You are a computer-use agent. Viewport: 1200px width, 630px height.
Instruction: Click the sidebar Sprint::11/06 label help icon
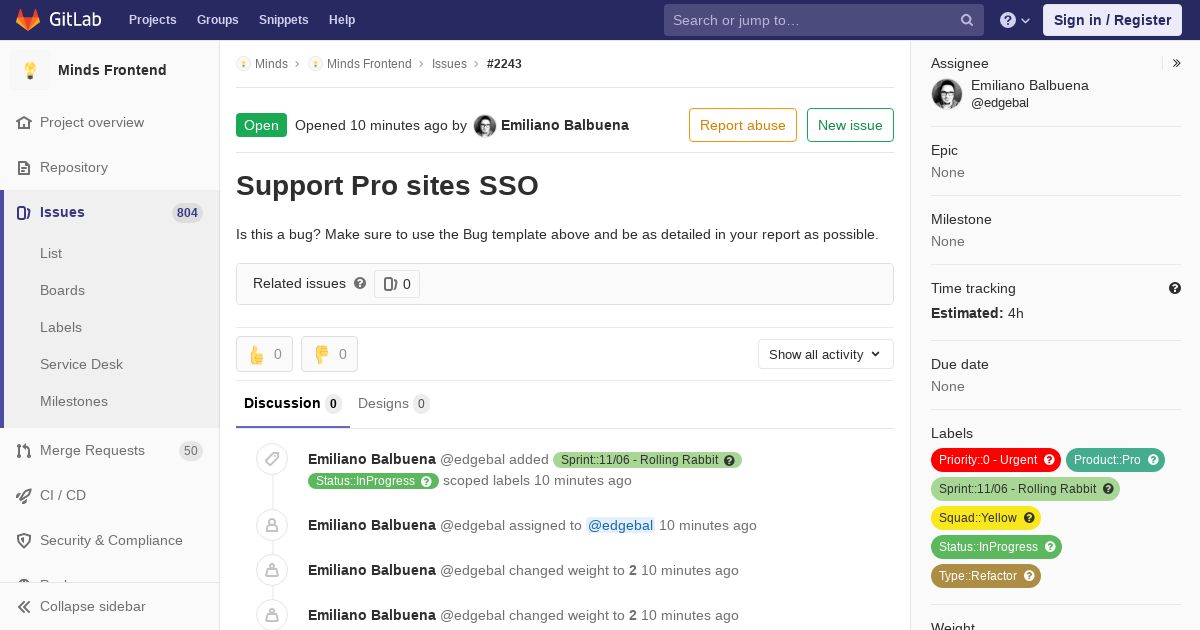1108,489
